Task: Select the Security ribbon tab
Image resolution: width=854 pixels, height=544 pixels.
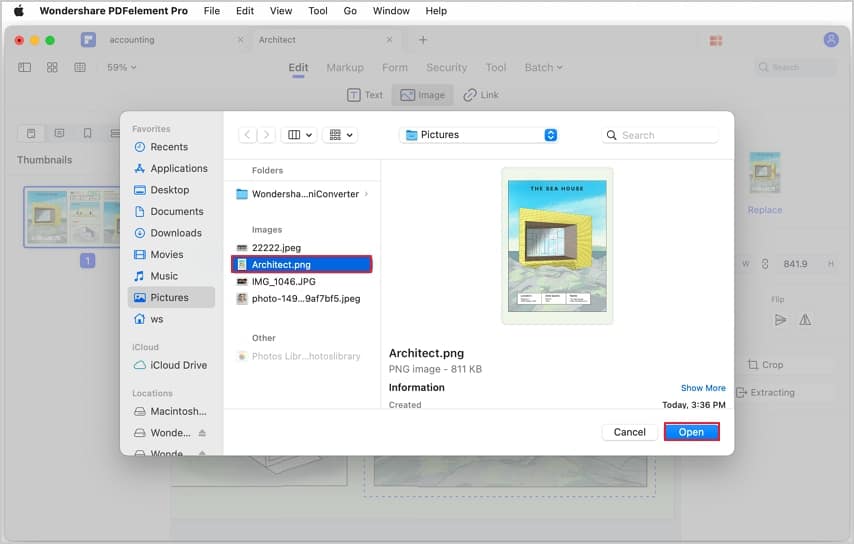Action: [446, 68]
